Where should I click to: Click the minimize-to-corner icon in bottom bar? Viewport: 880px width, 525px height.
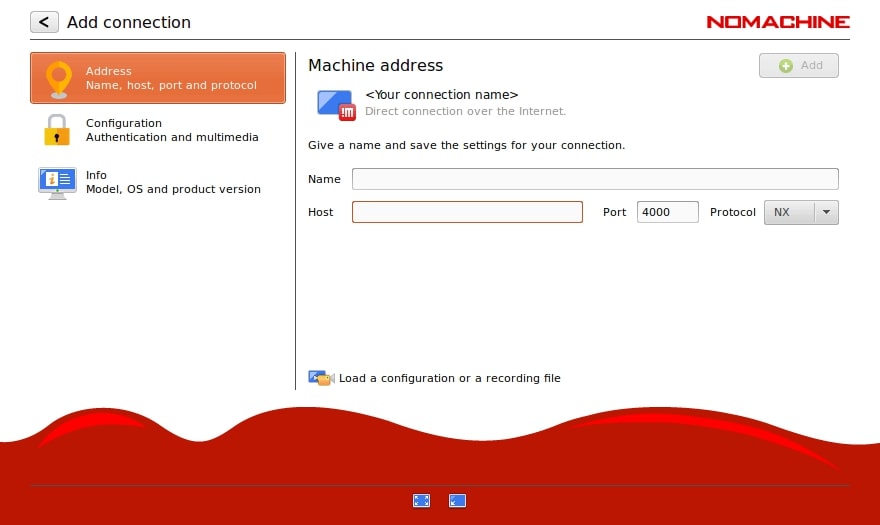click(x=457, y=501)
